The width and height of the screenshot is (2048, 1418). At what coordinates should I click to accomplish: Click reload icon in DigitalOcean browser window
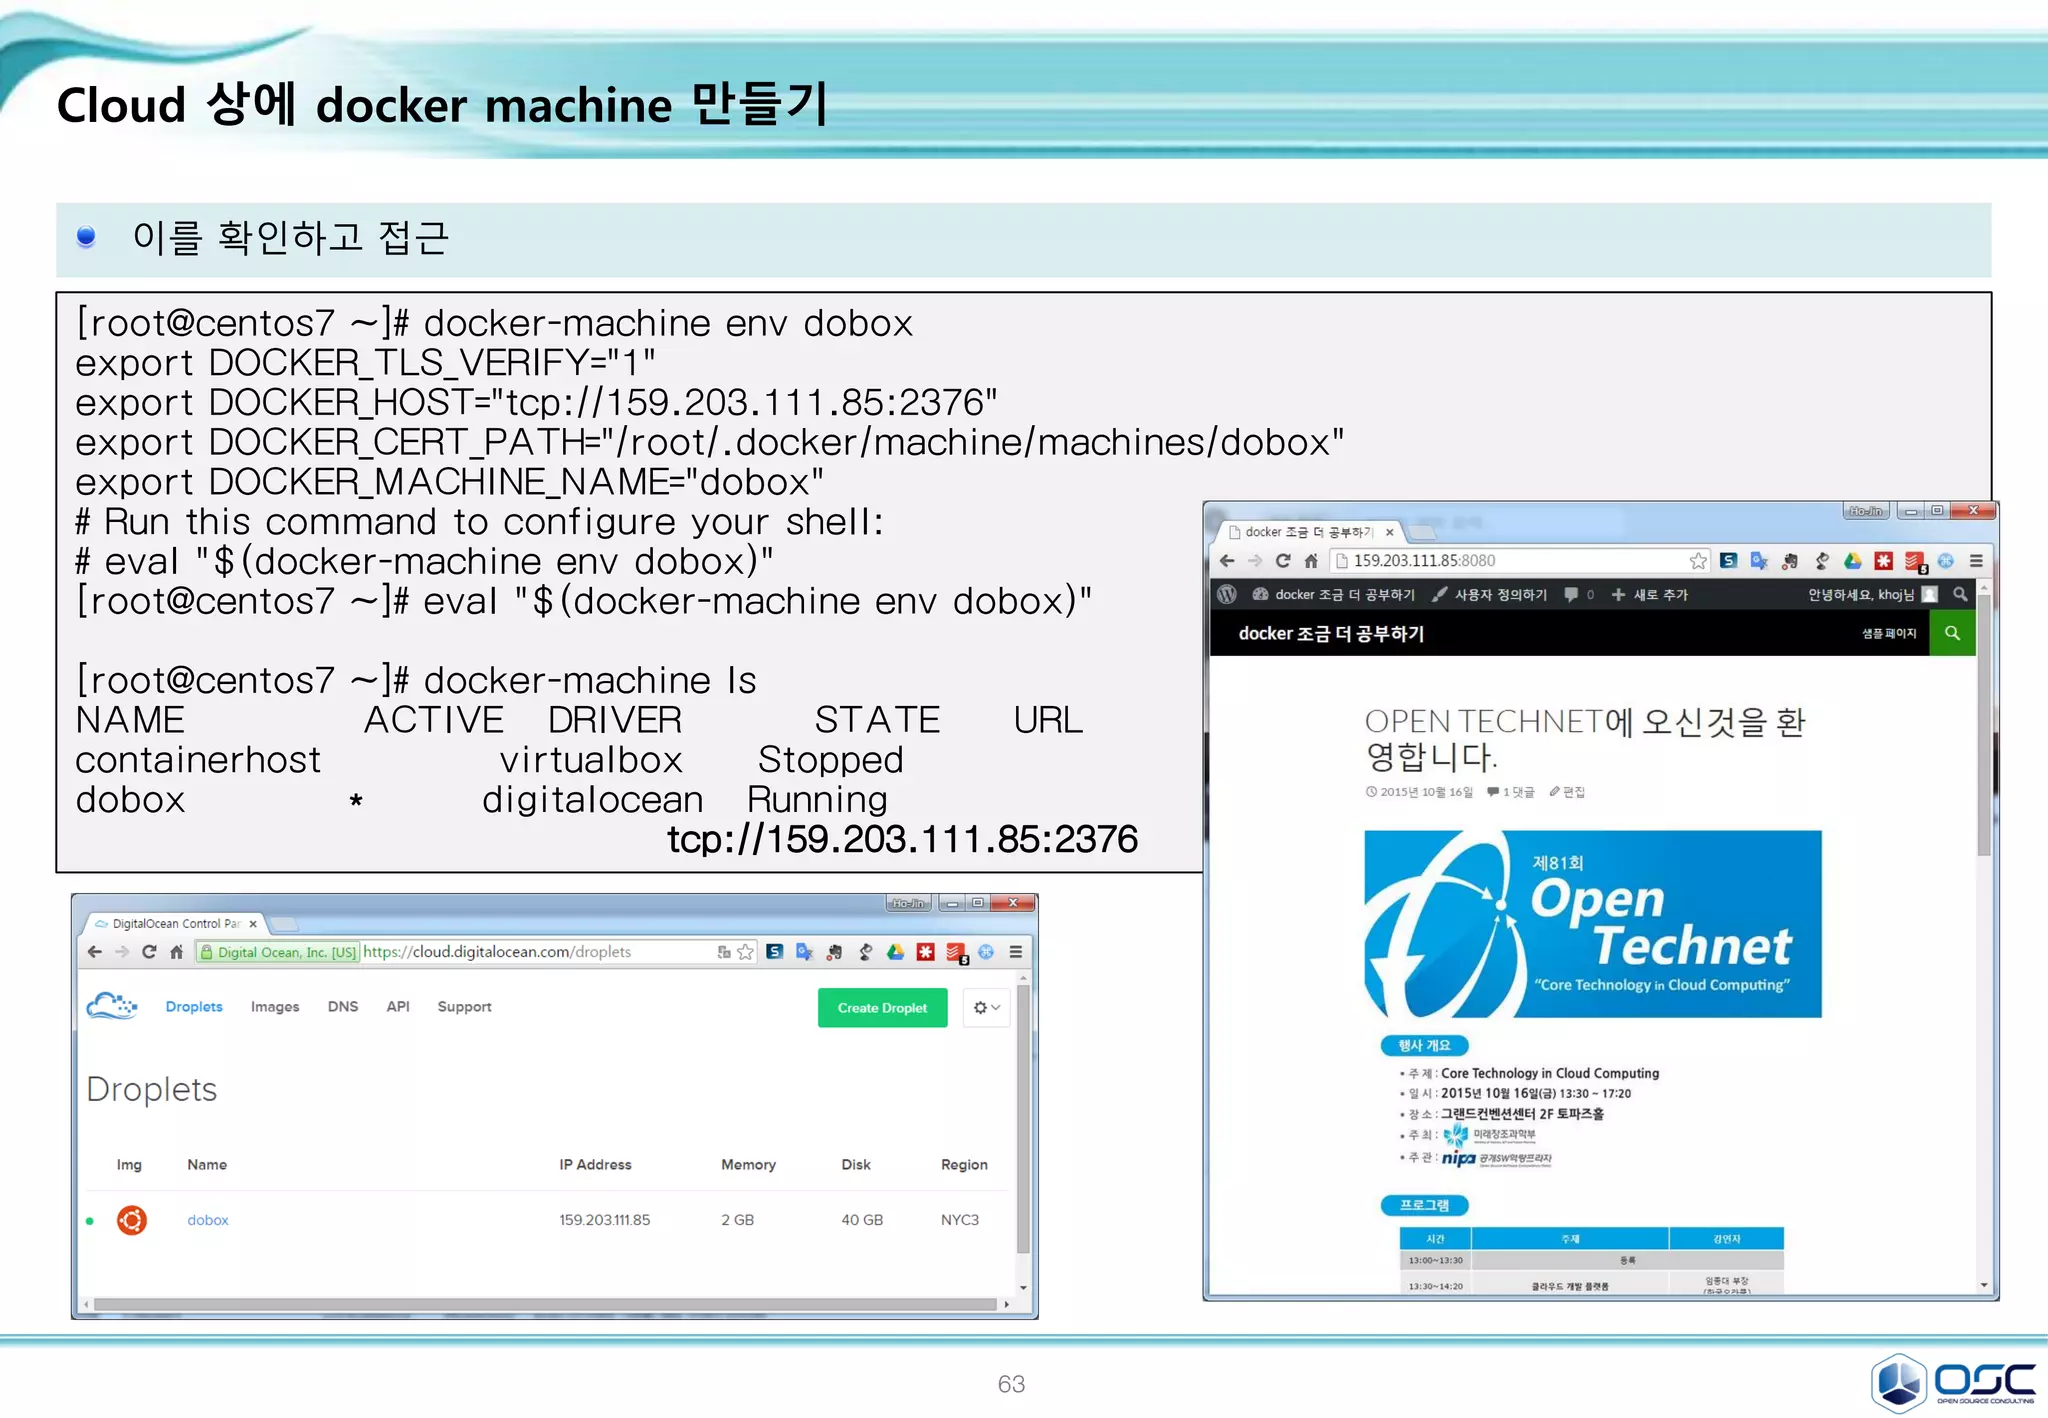pos(149,952)
